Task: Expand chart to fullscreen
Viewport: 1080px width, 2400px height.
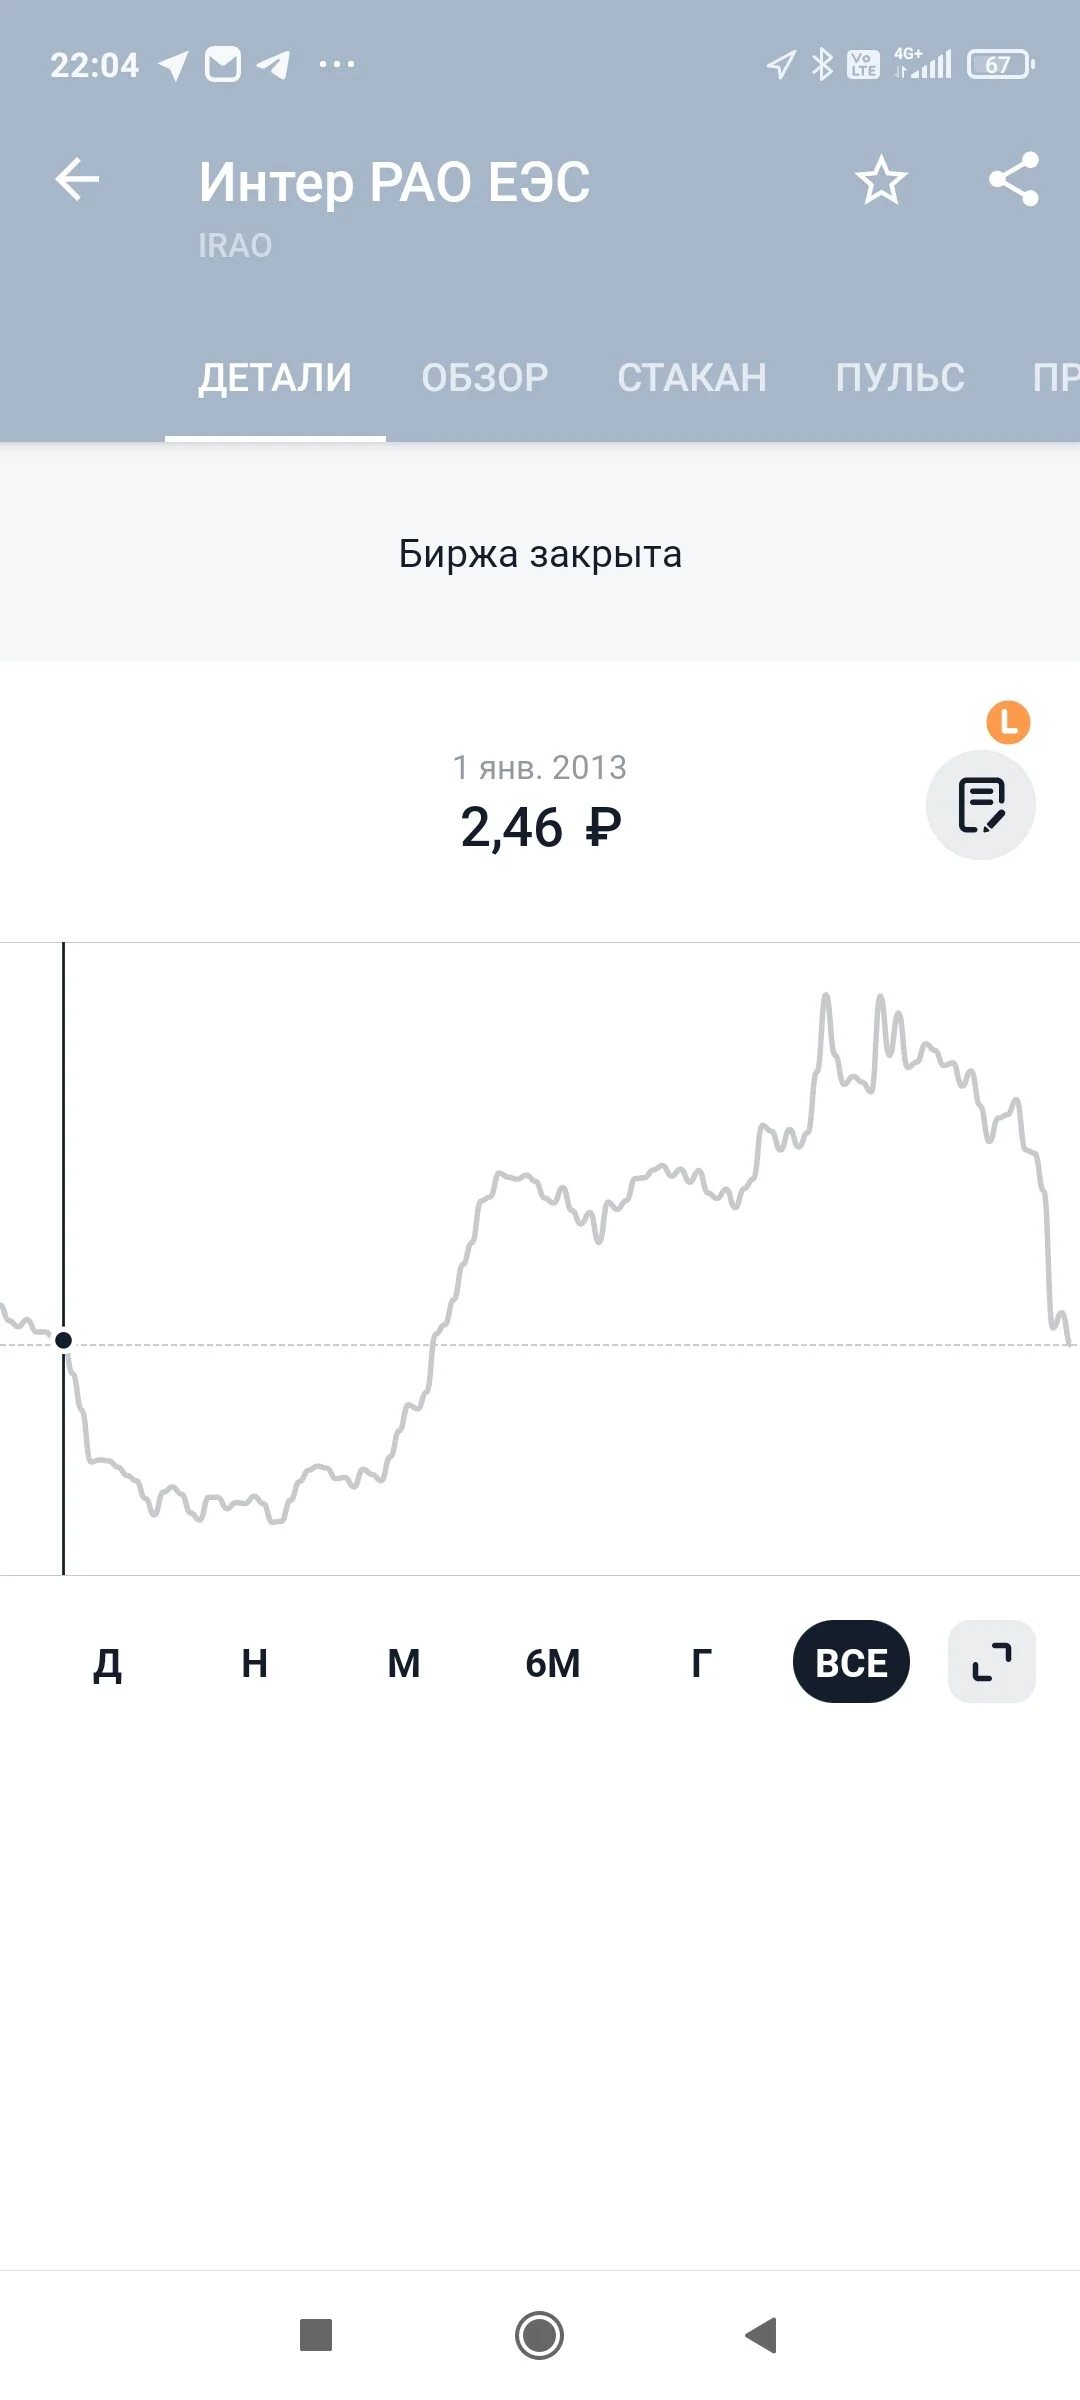Action: [992, 1662]
